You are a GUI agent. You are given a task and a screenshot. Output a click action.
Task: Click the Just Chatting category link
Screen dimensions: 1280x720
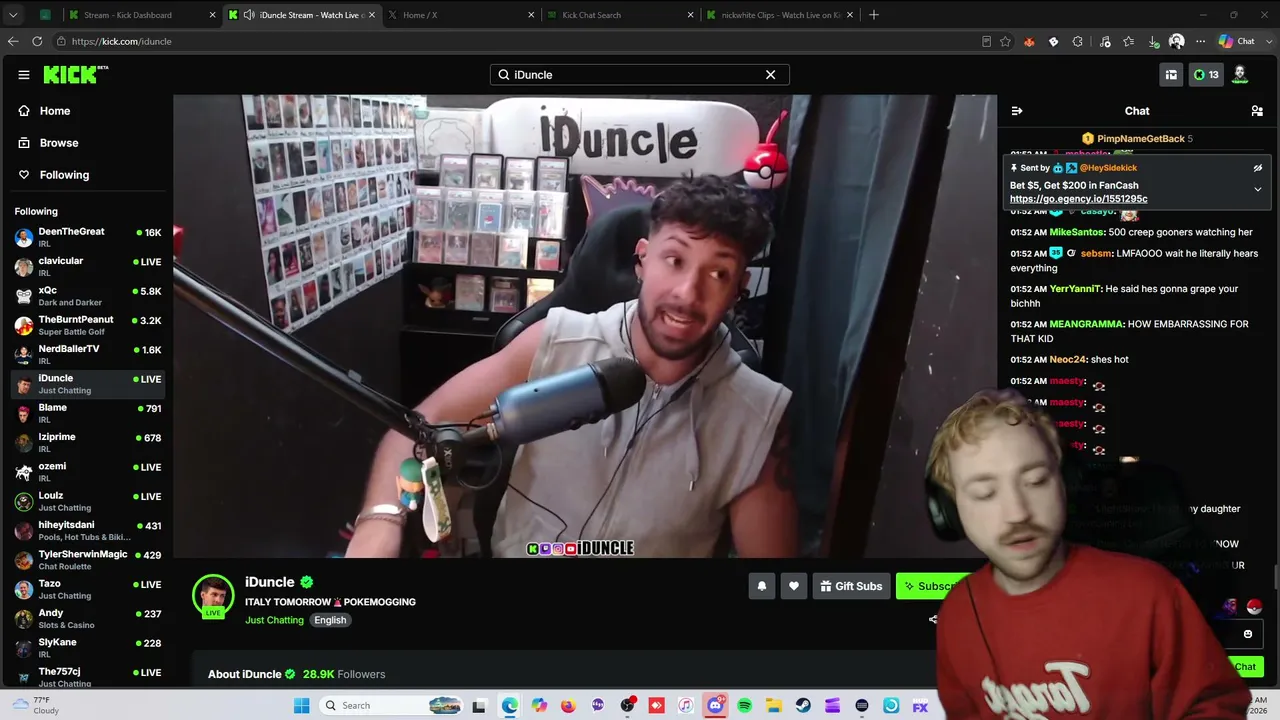(274, 620)
